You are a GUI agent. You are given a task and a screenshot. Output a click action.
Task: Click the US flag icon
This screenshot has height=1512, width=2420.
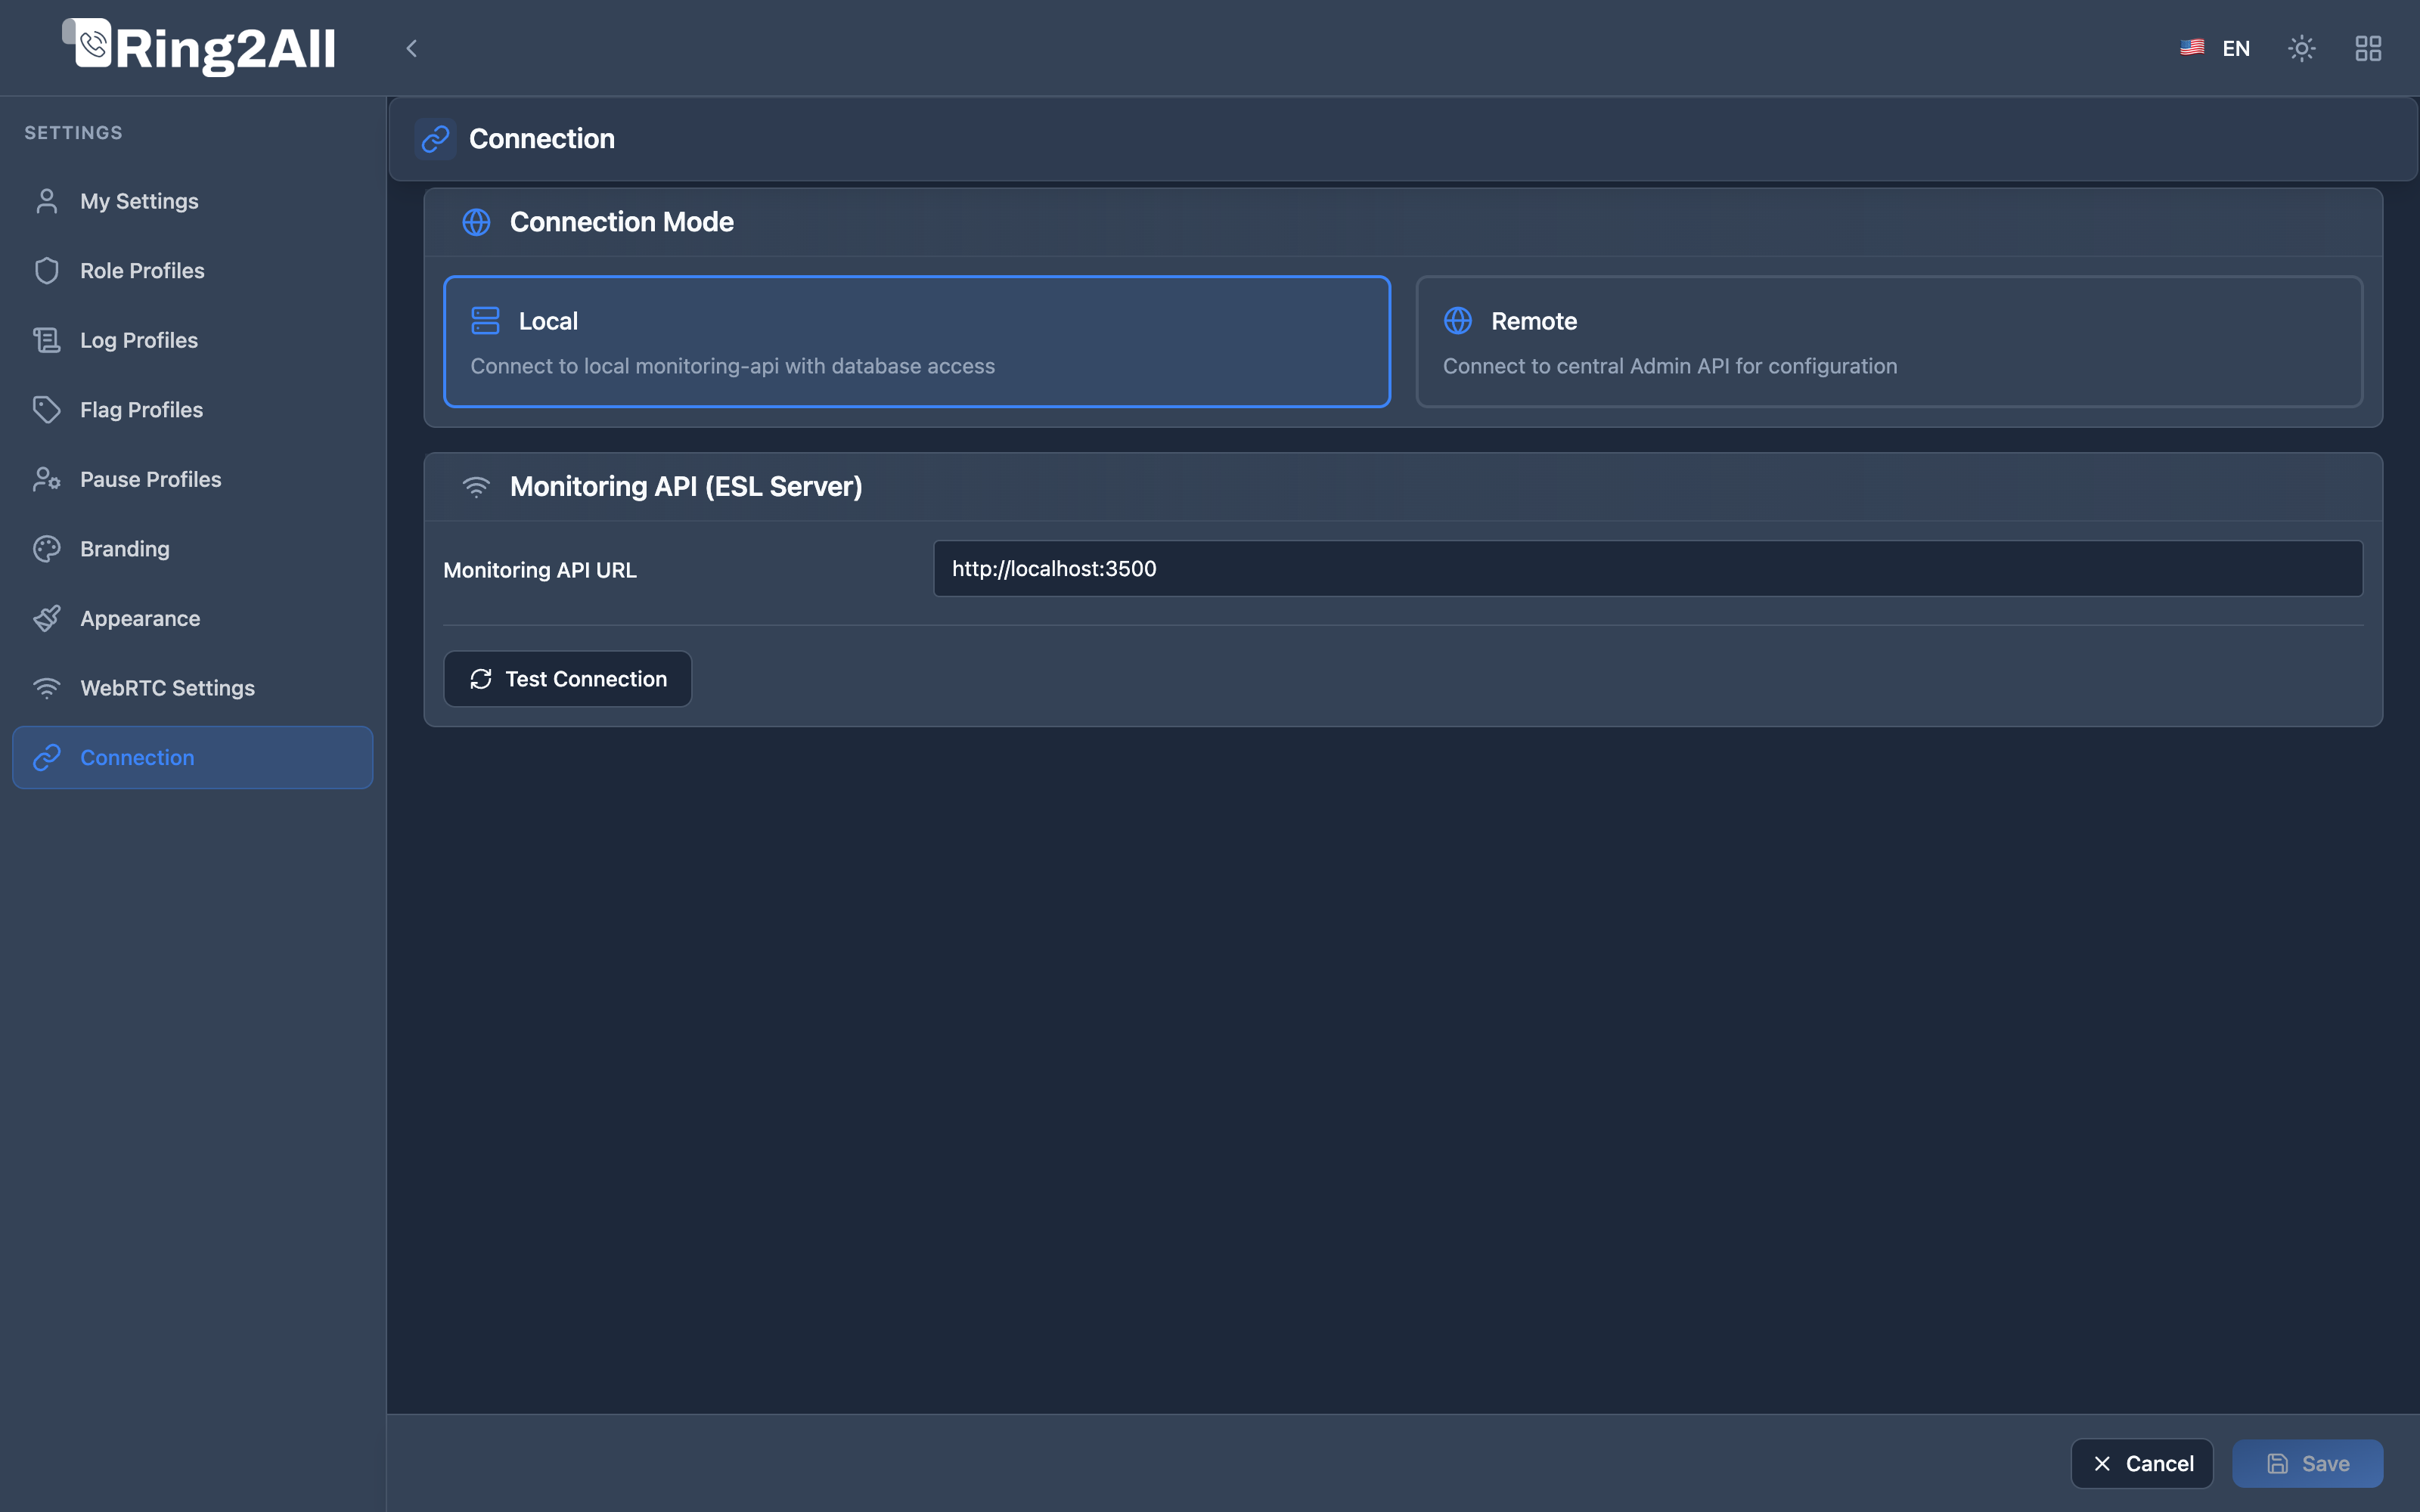pos(2192,47)
